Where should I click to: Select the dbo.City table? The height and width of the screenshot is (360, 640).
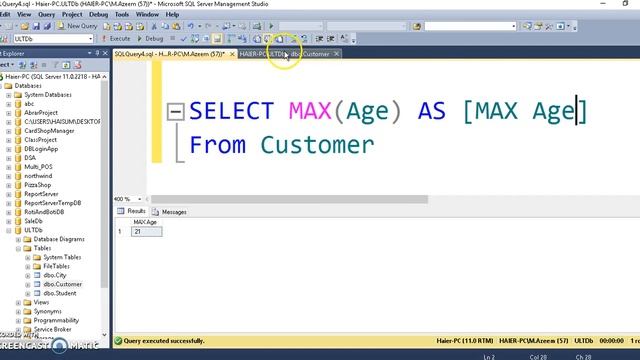(x=55, y=275)
